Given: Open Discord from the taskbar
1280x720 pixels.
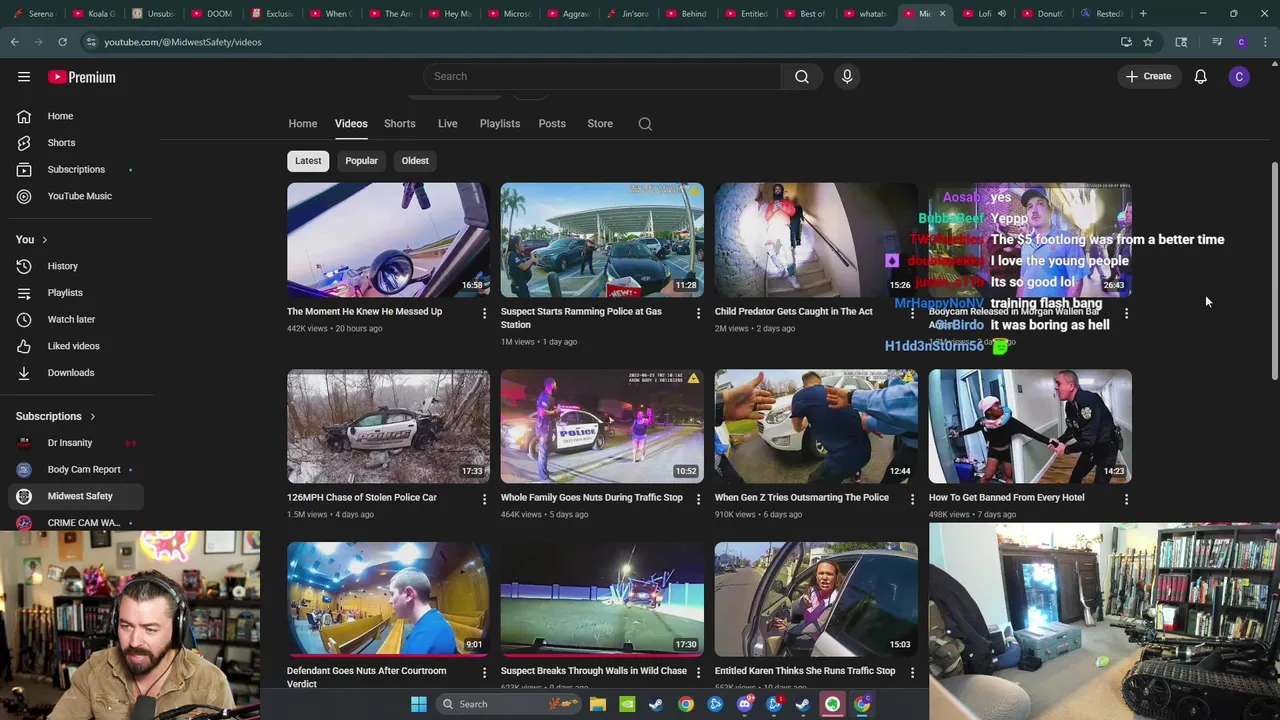Looking at the screenshot, I should [x=744, y=704].
